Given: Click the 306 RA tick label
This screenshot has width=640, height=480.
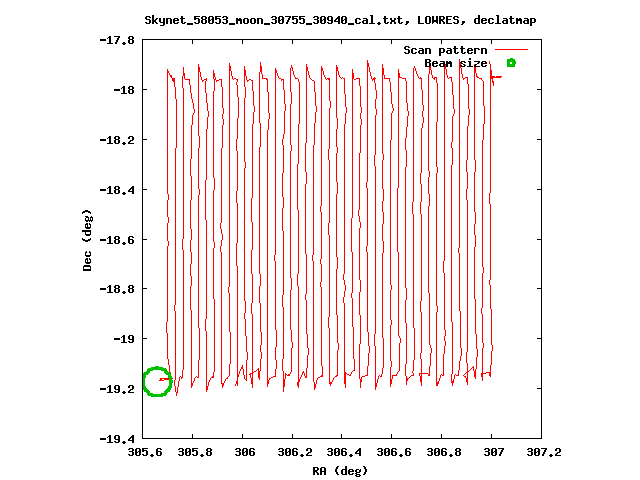Looking at the screenshot, I should coord(244,452).
